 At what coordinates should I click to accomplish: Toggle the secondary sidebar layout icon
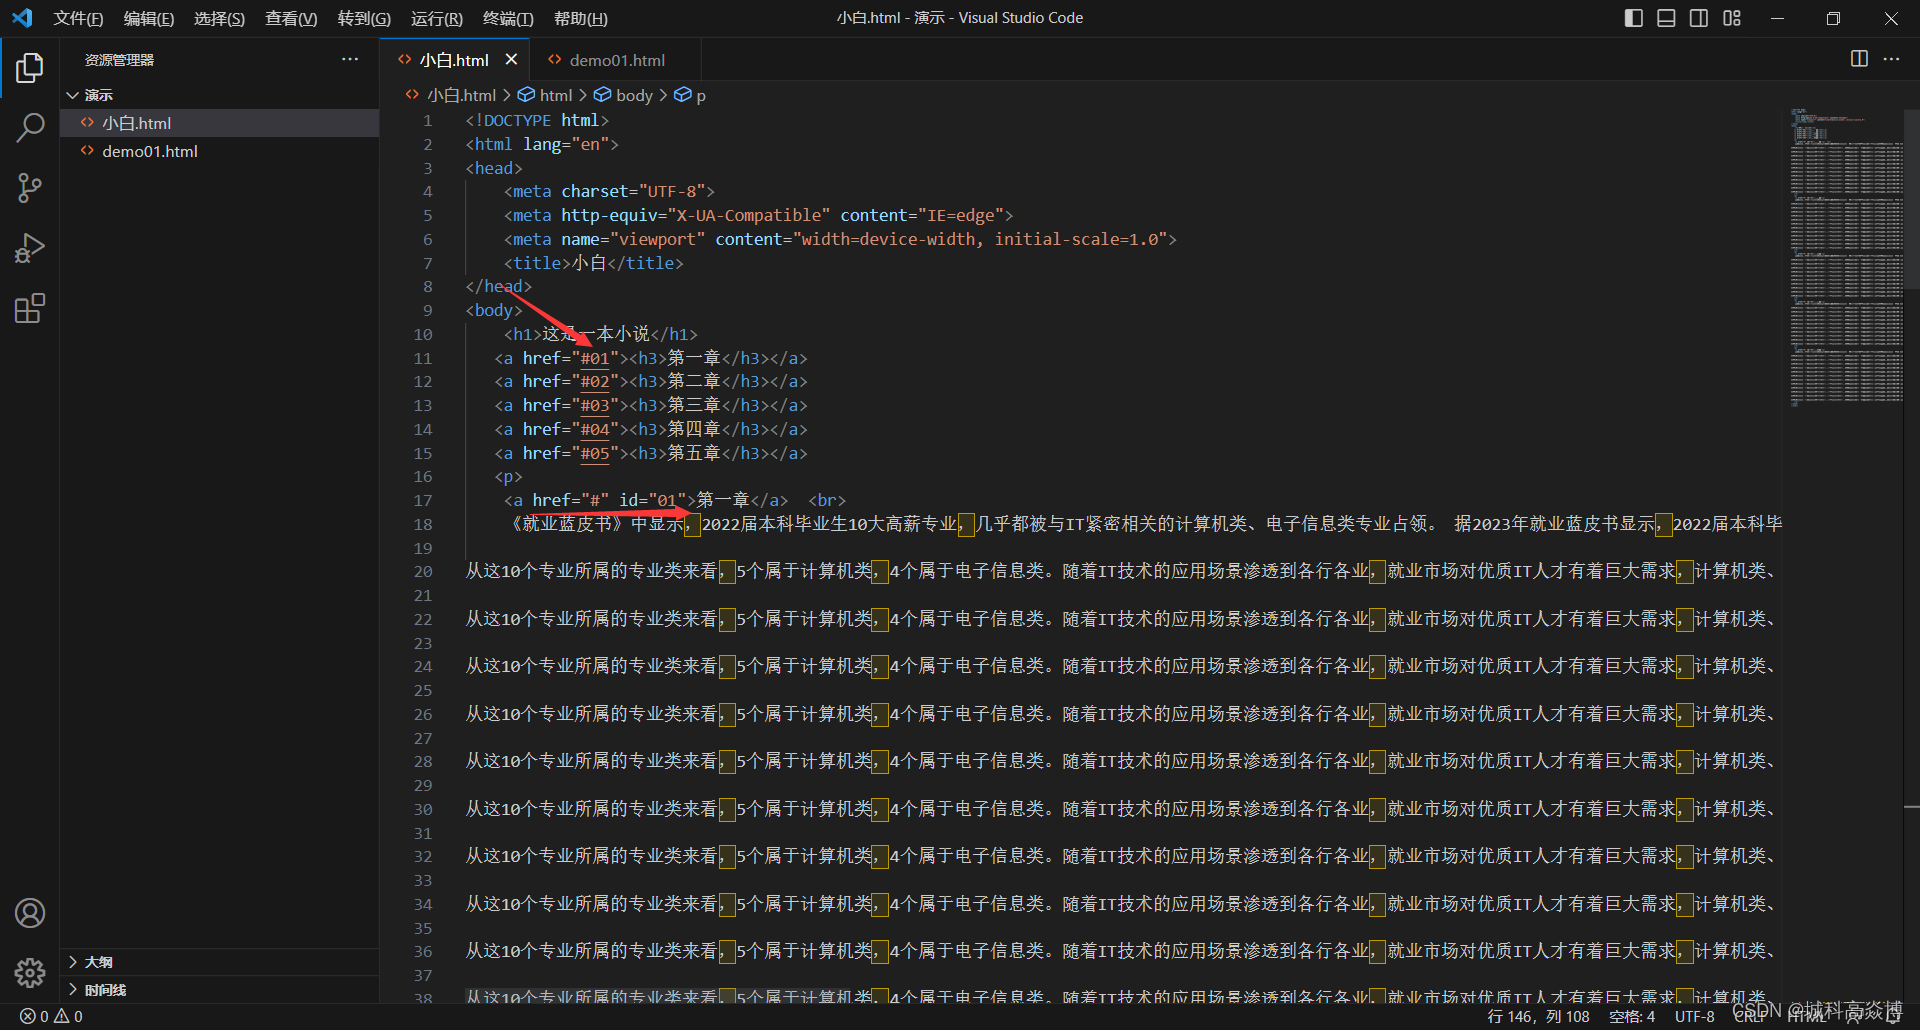click(x=1699, y=18)
